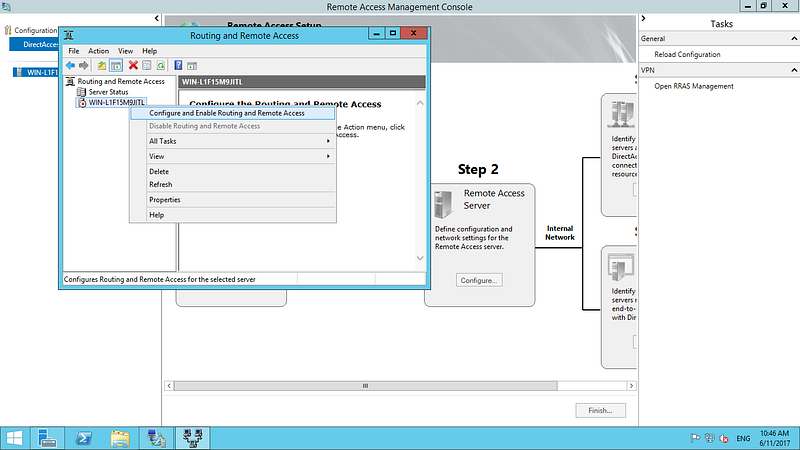Click the Action Center flag tray icon
This screenshot has height=450, width=800.
(x=695, y=438)
